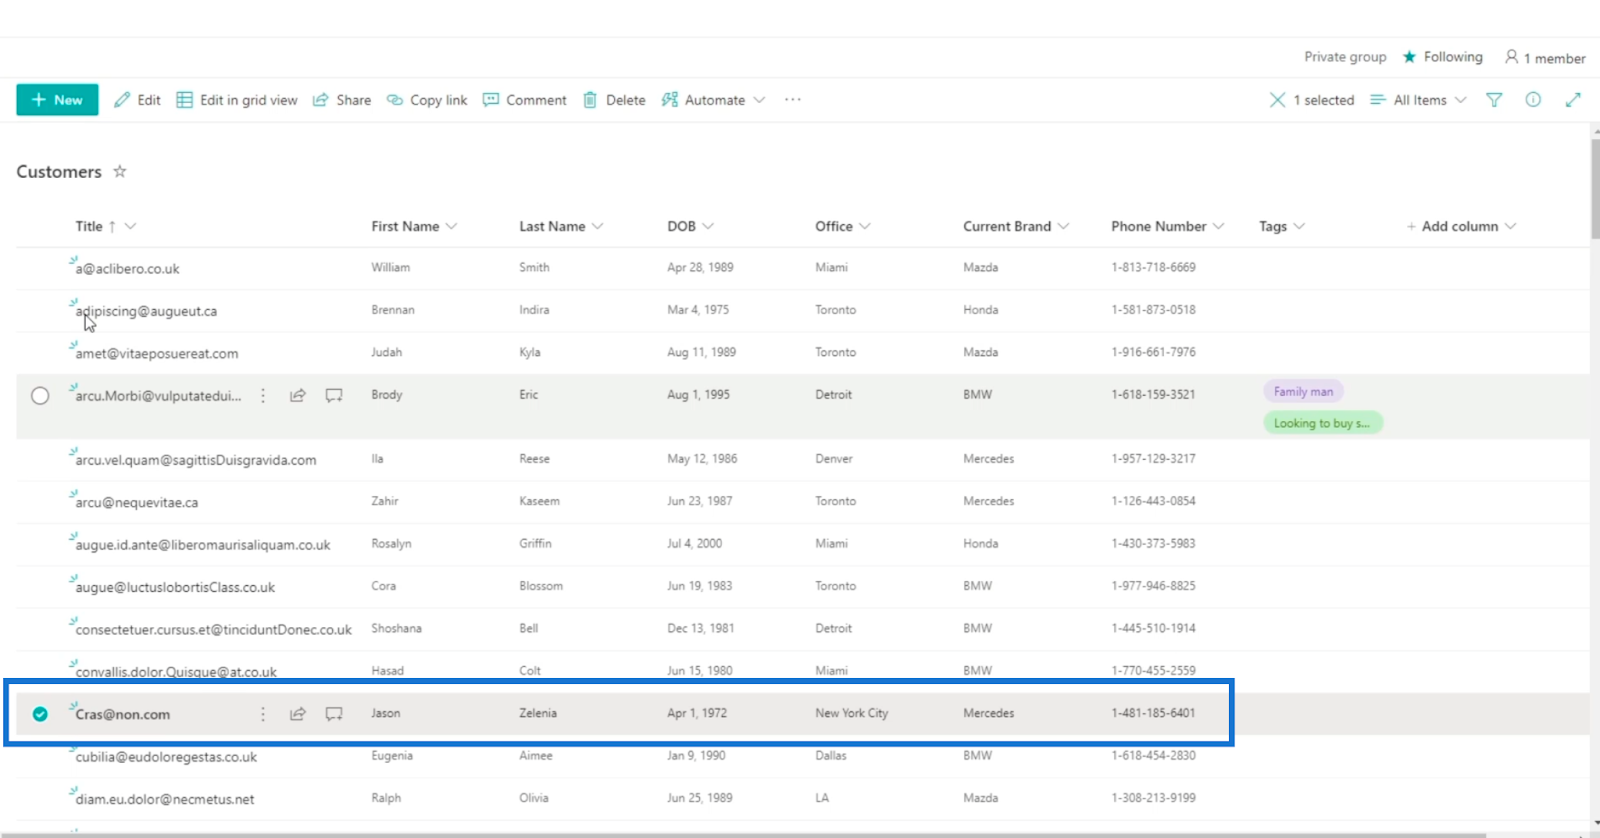1600x838 pixels.
Task: Open the All Items view switcher
Action: click(1418, 100)
